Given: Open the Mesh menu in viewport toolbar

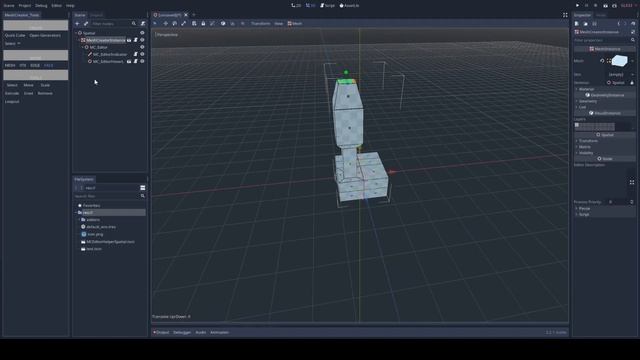Looking at the screenshot, I should pos(295,24).
